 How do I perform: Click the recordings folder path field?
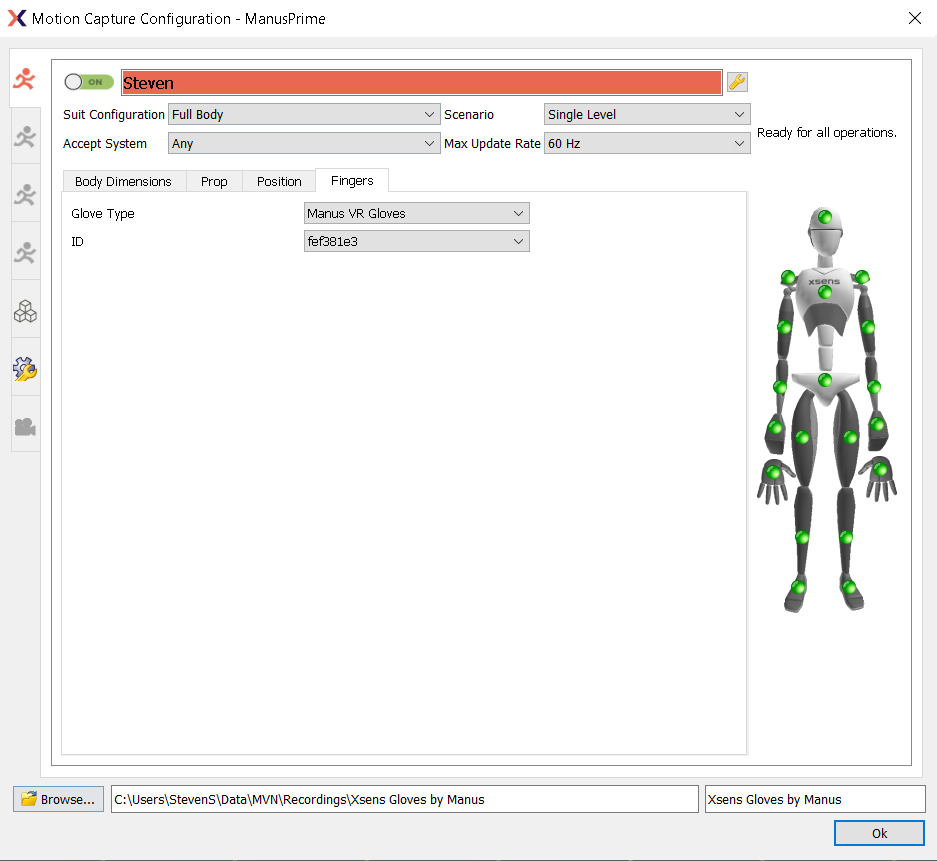click(x=404, y=799)
